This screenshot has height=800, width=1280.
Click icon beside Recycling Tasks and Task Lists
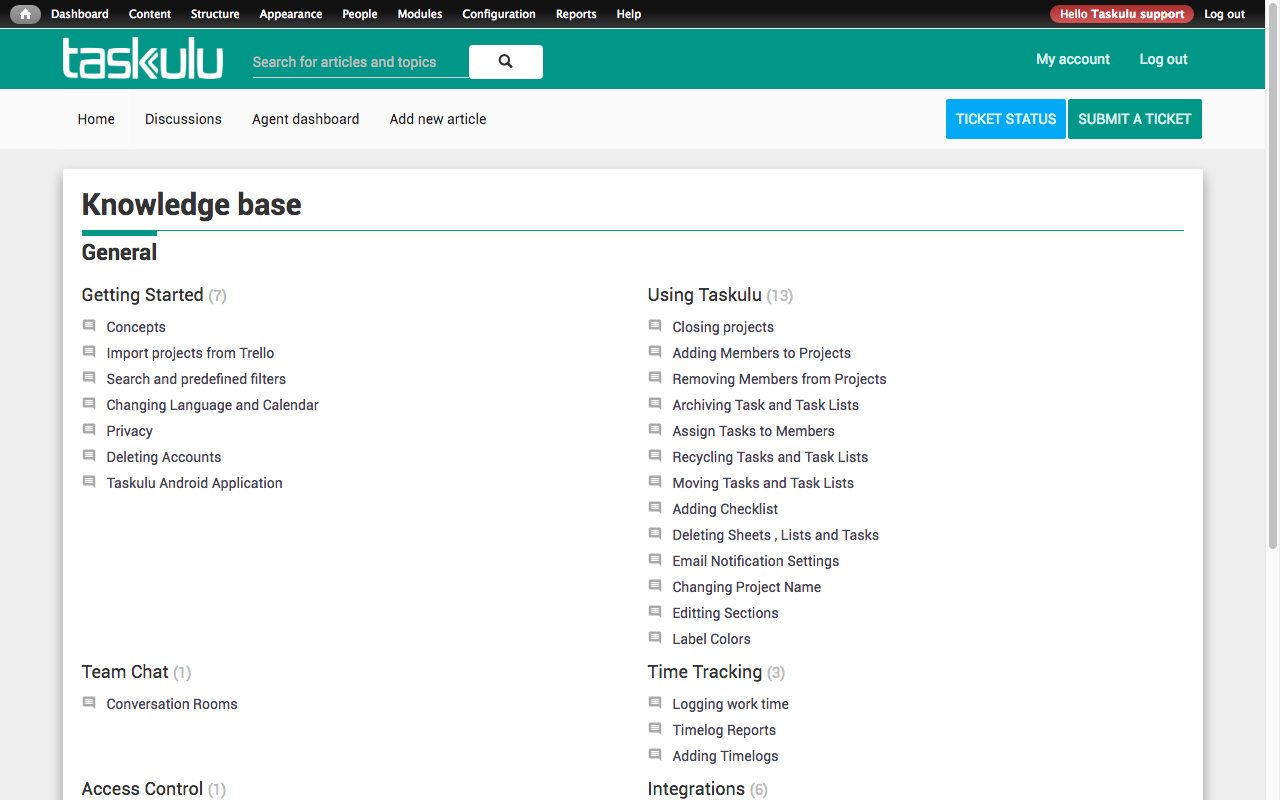click(x=655, y=456)
